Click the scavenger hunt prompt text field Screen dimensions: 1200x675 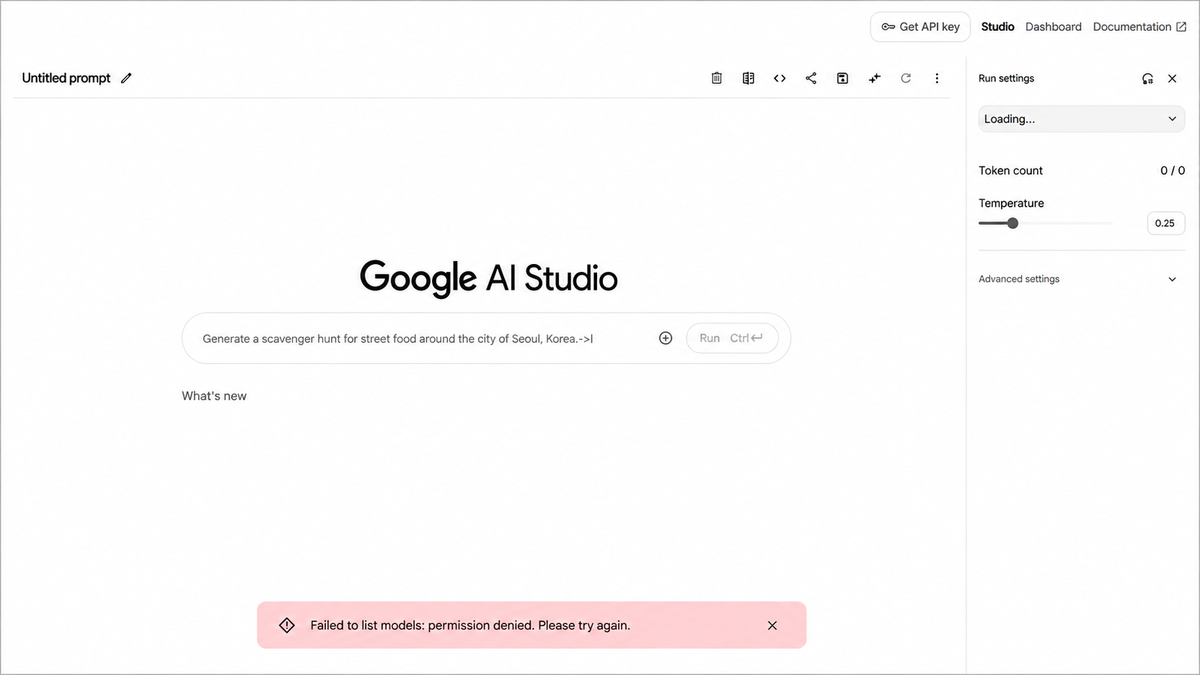(x=421, y=338)
